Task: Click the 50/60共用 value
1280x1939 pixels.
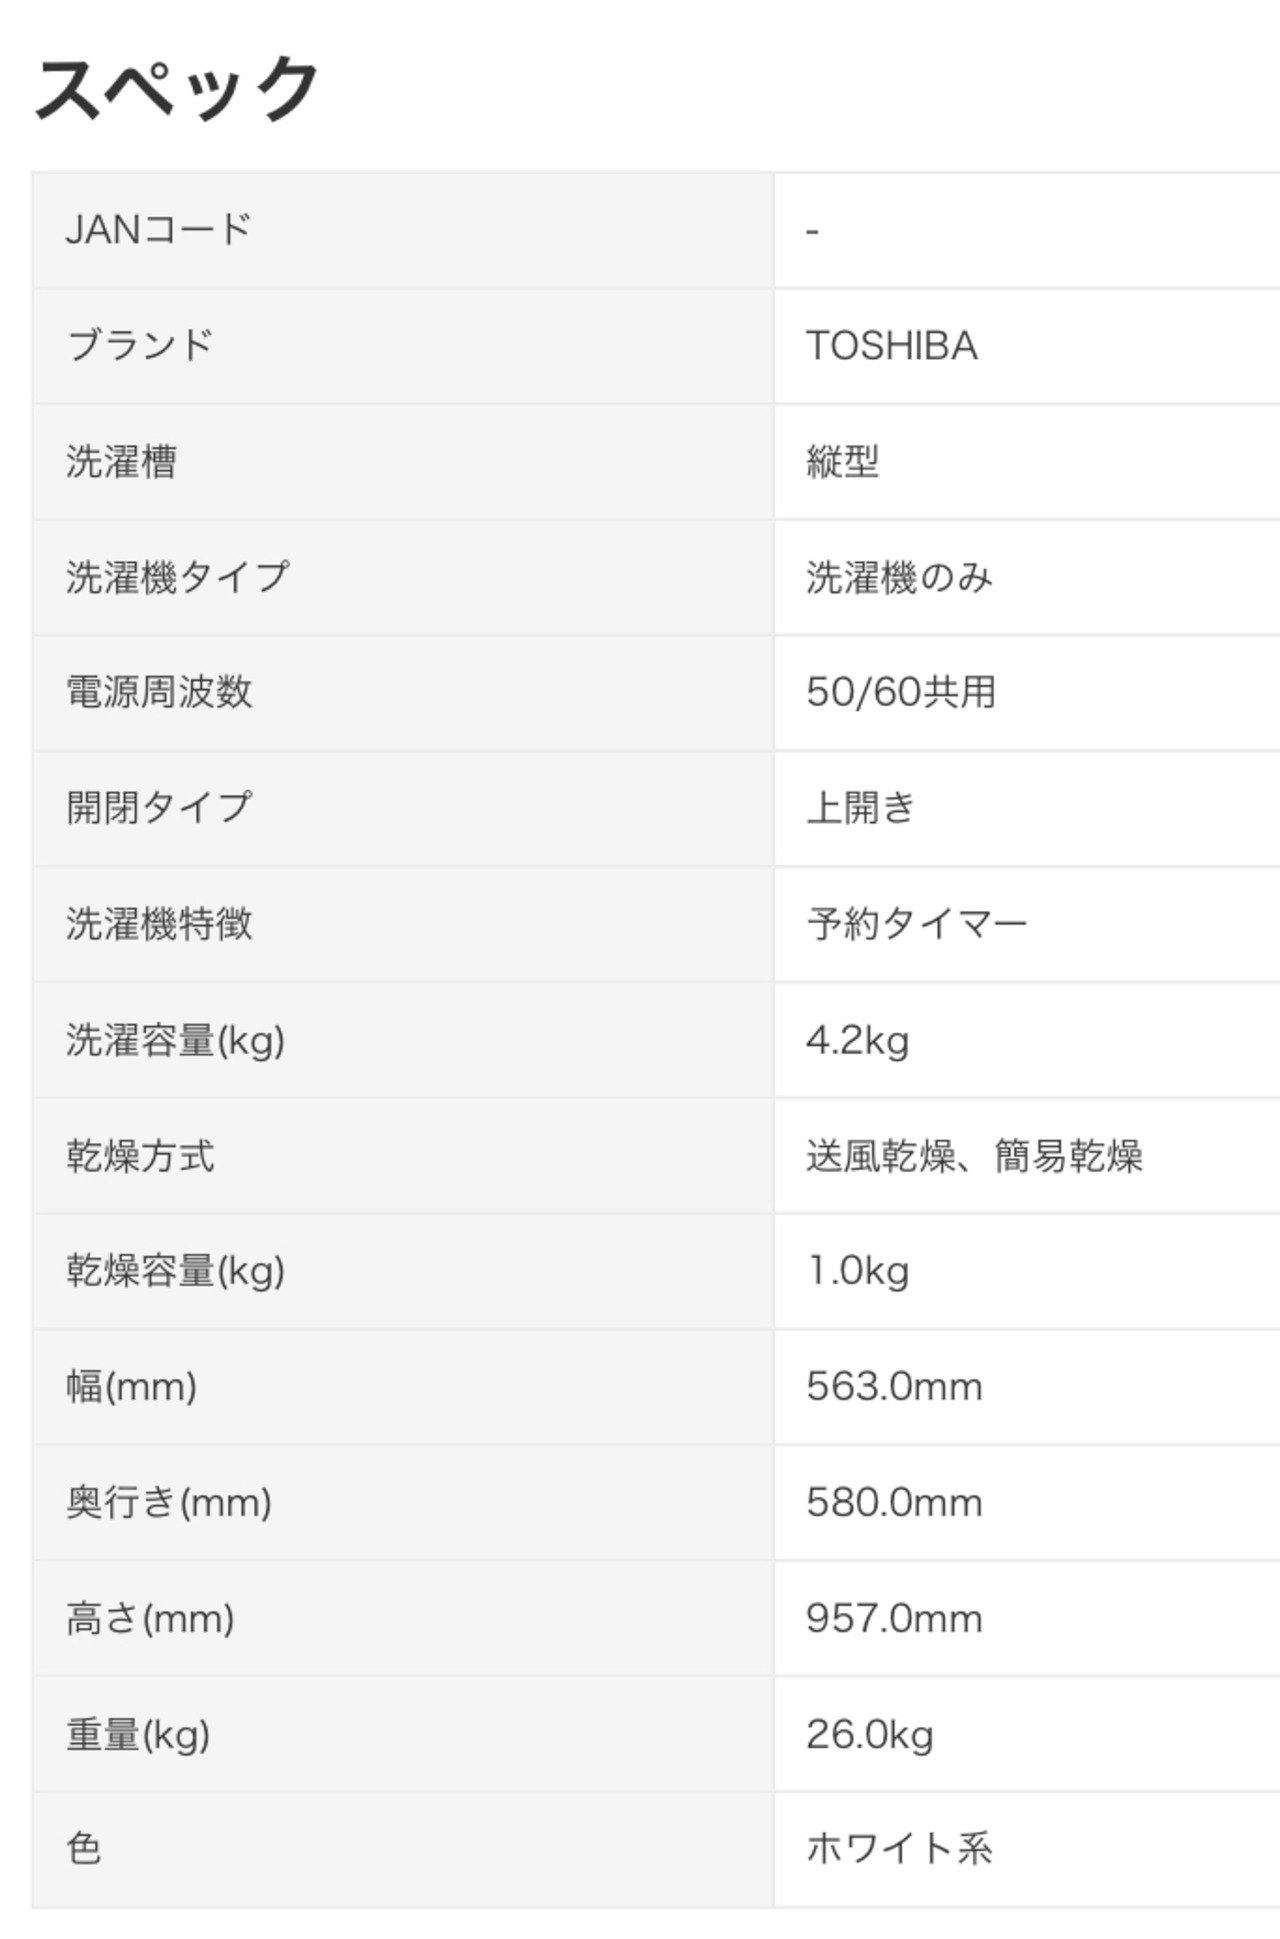Action: 901,692
